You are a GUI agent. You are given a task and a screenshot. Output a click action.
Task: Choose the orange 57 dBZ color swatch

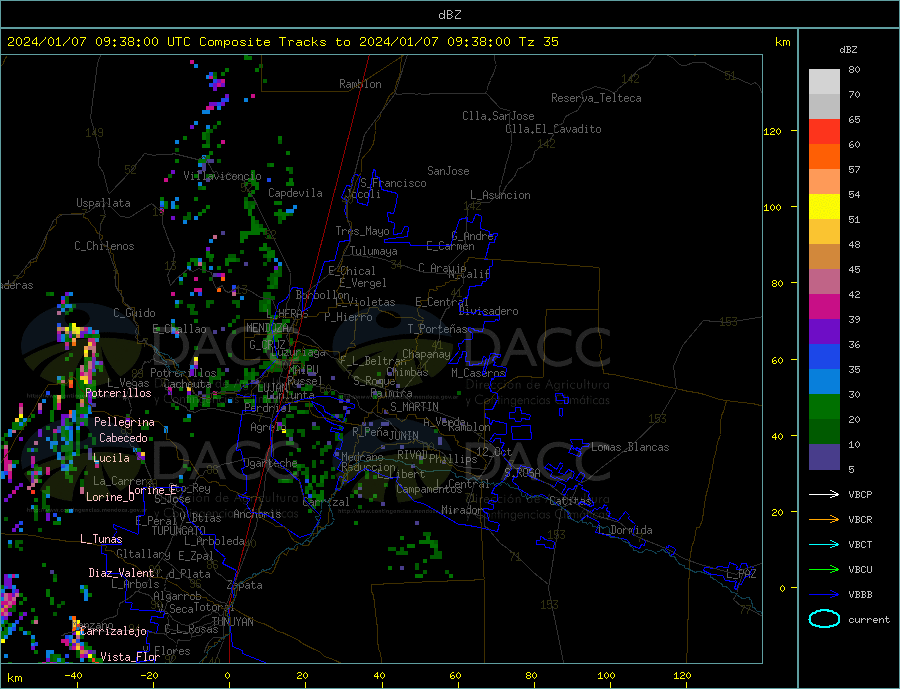824,157
